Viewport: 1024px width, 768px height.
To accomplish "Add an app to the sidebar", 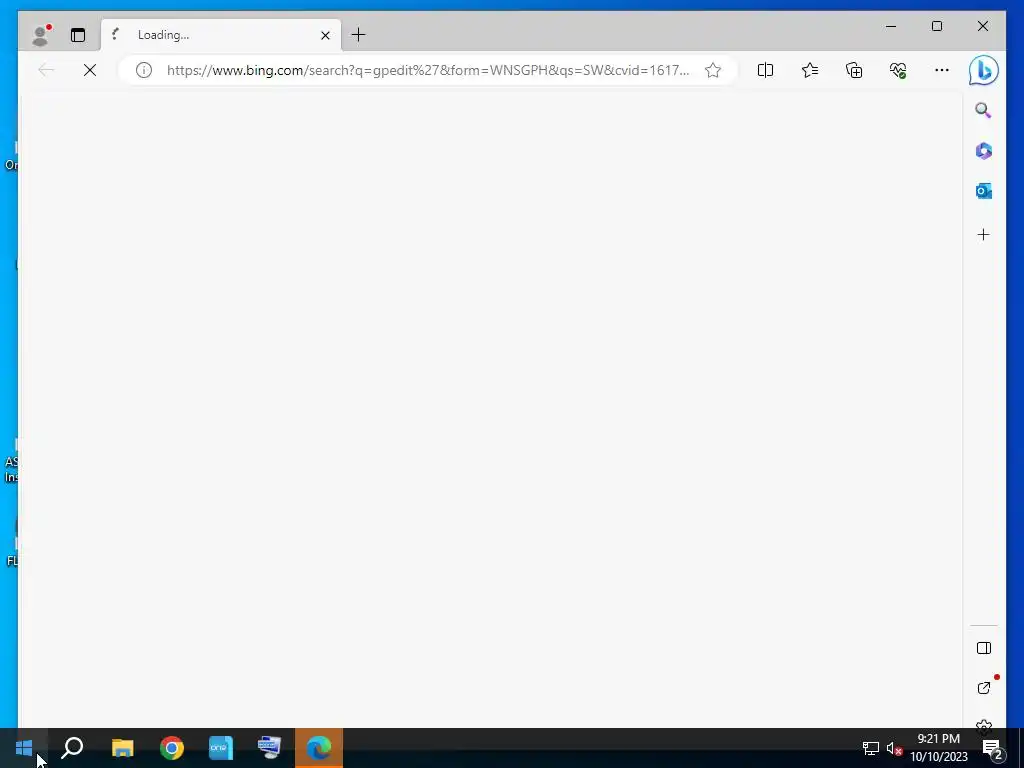I will 984,234.
